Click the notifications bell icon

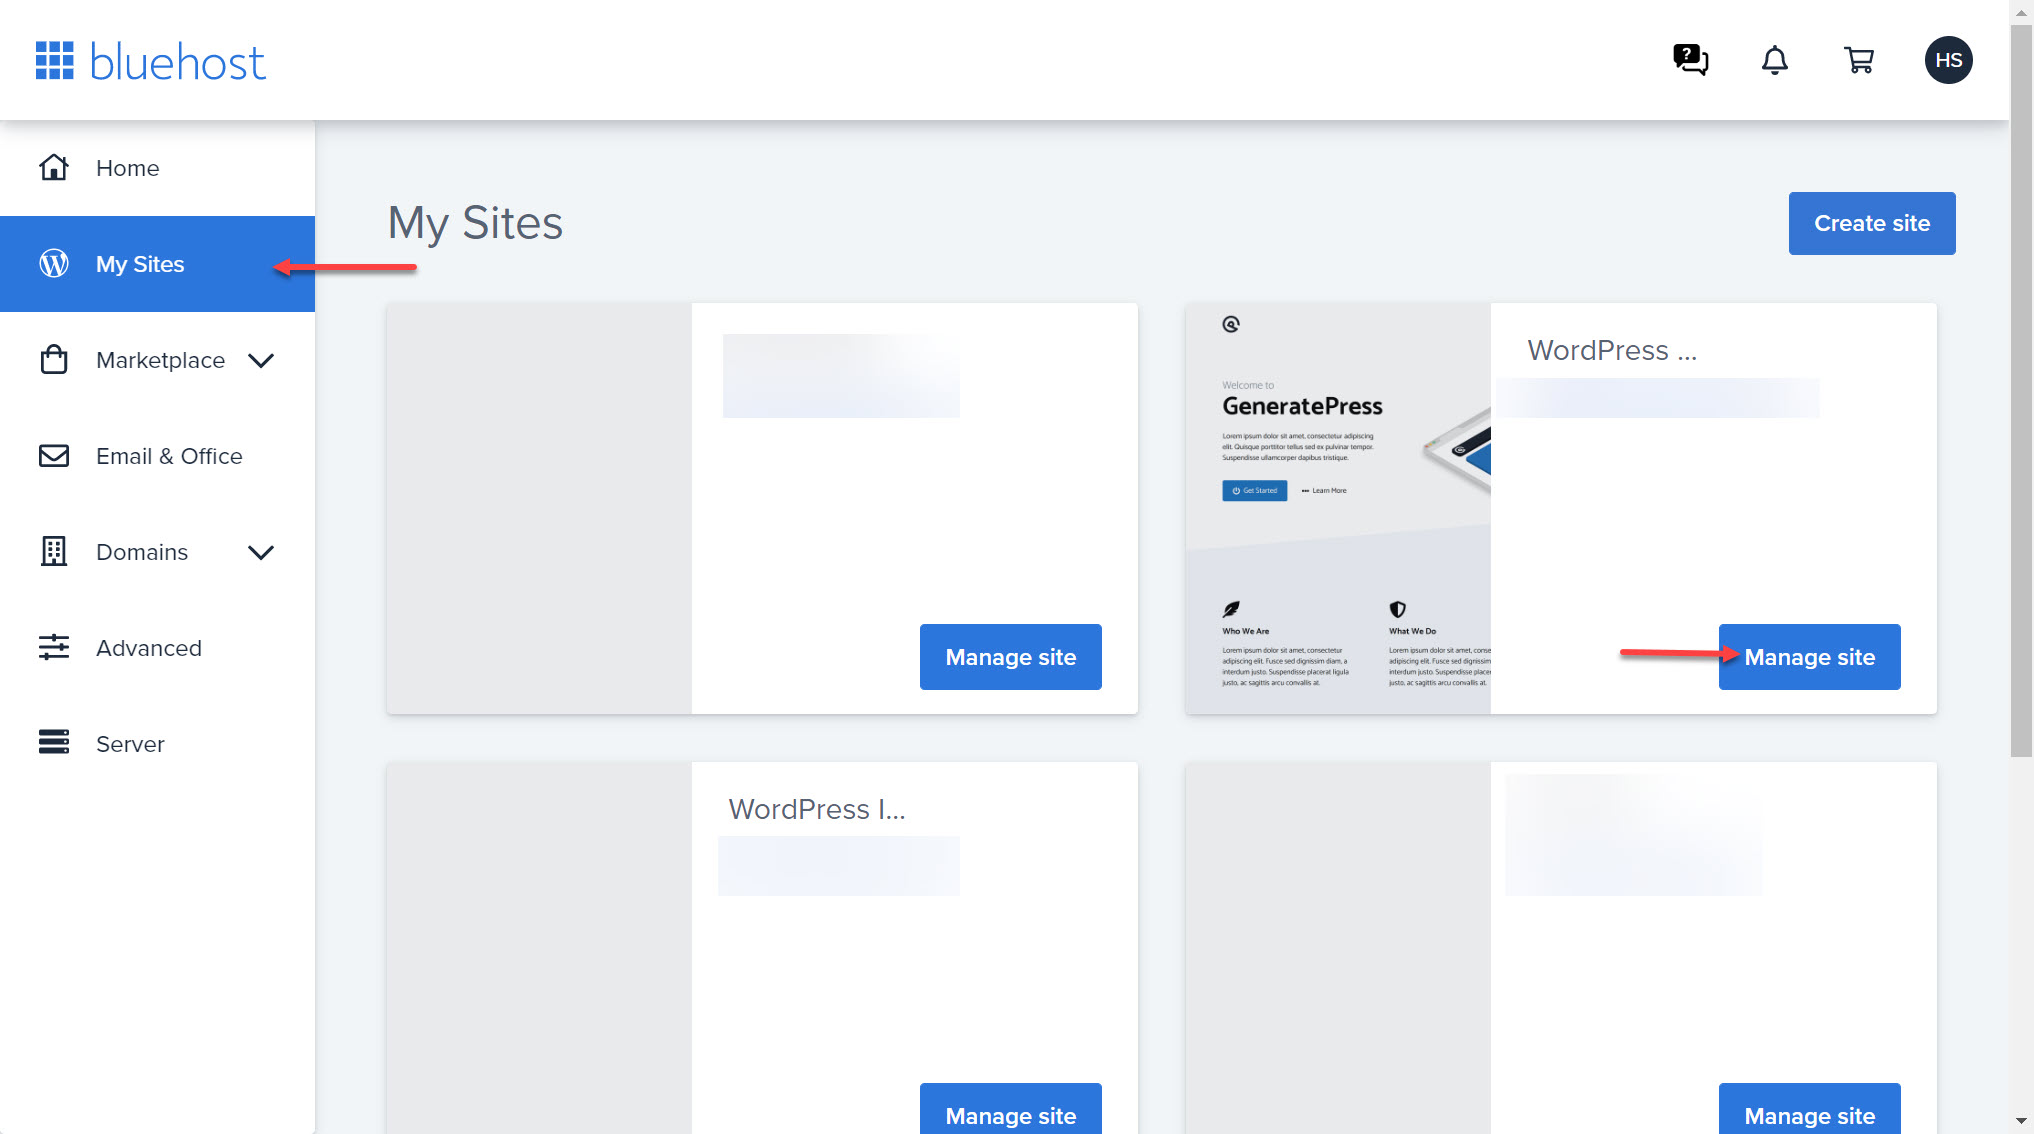pos(1774,60)
